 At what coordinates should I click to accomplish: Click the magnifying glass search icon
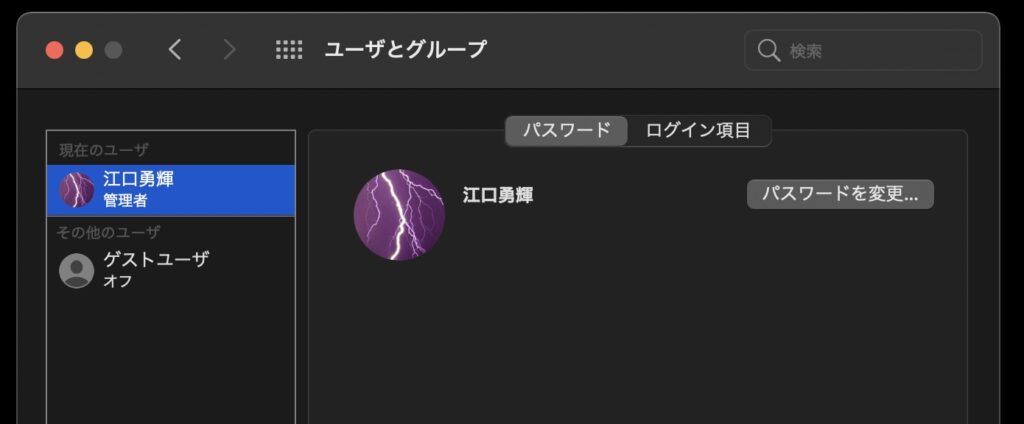769,50
